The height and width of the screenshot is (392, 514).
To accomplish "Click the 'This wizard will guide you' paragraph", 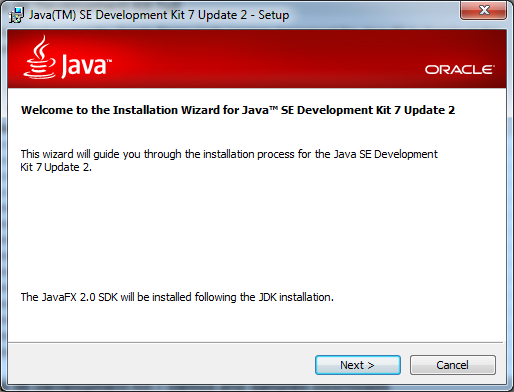I will point(229,160).
